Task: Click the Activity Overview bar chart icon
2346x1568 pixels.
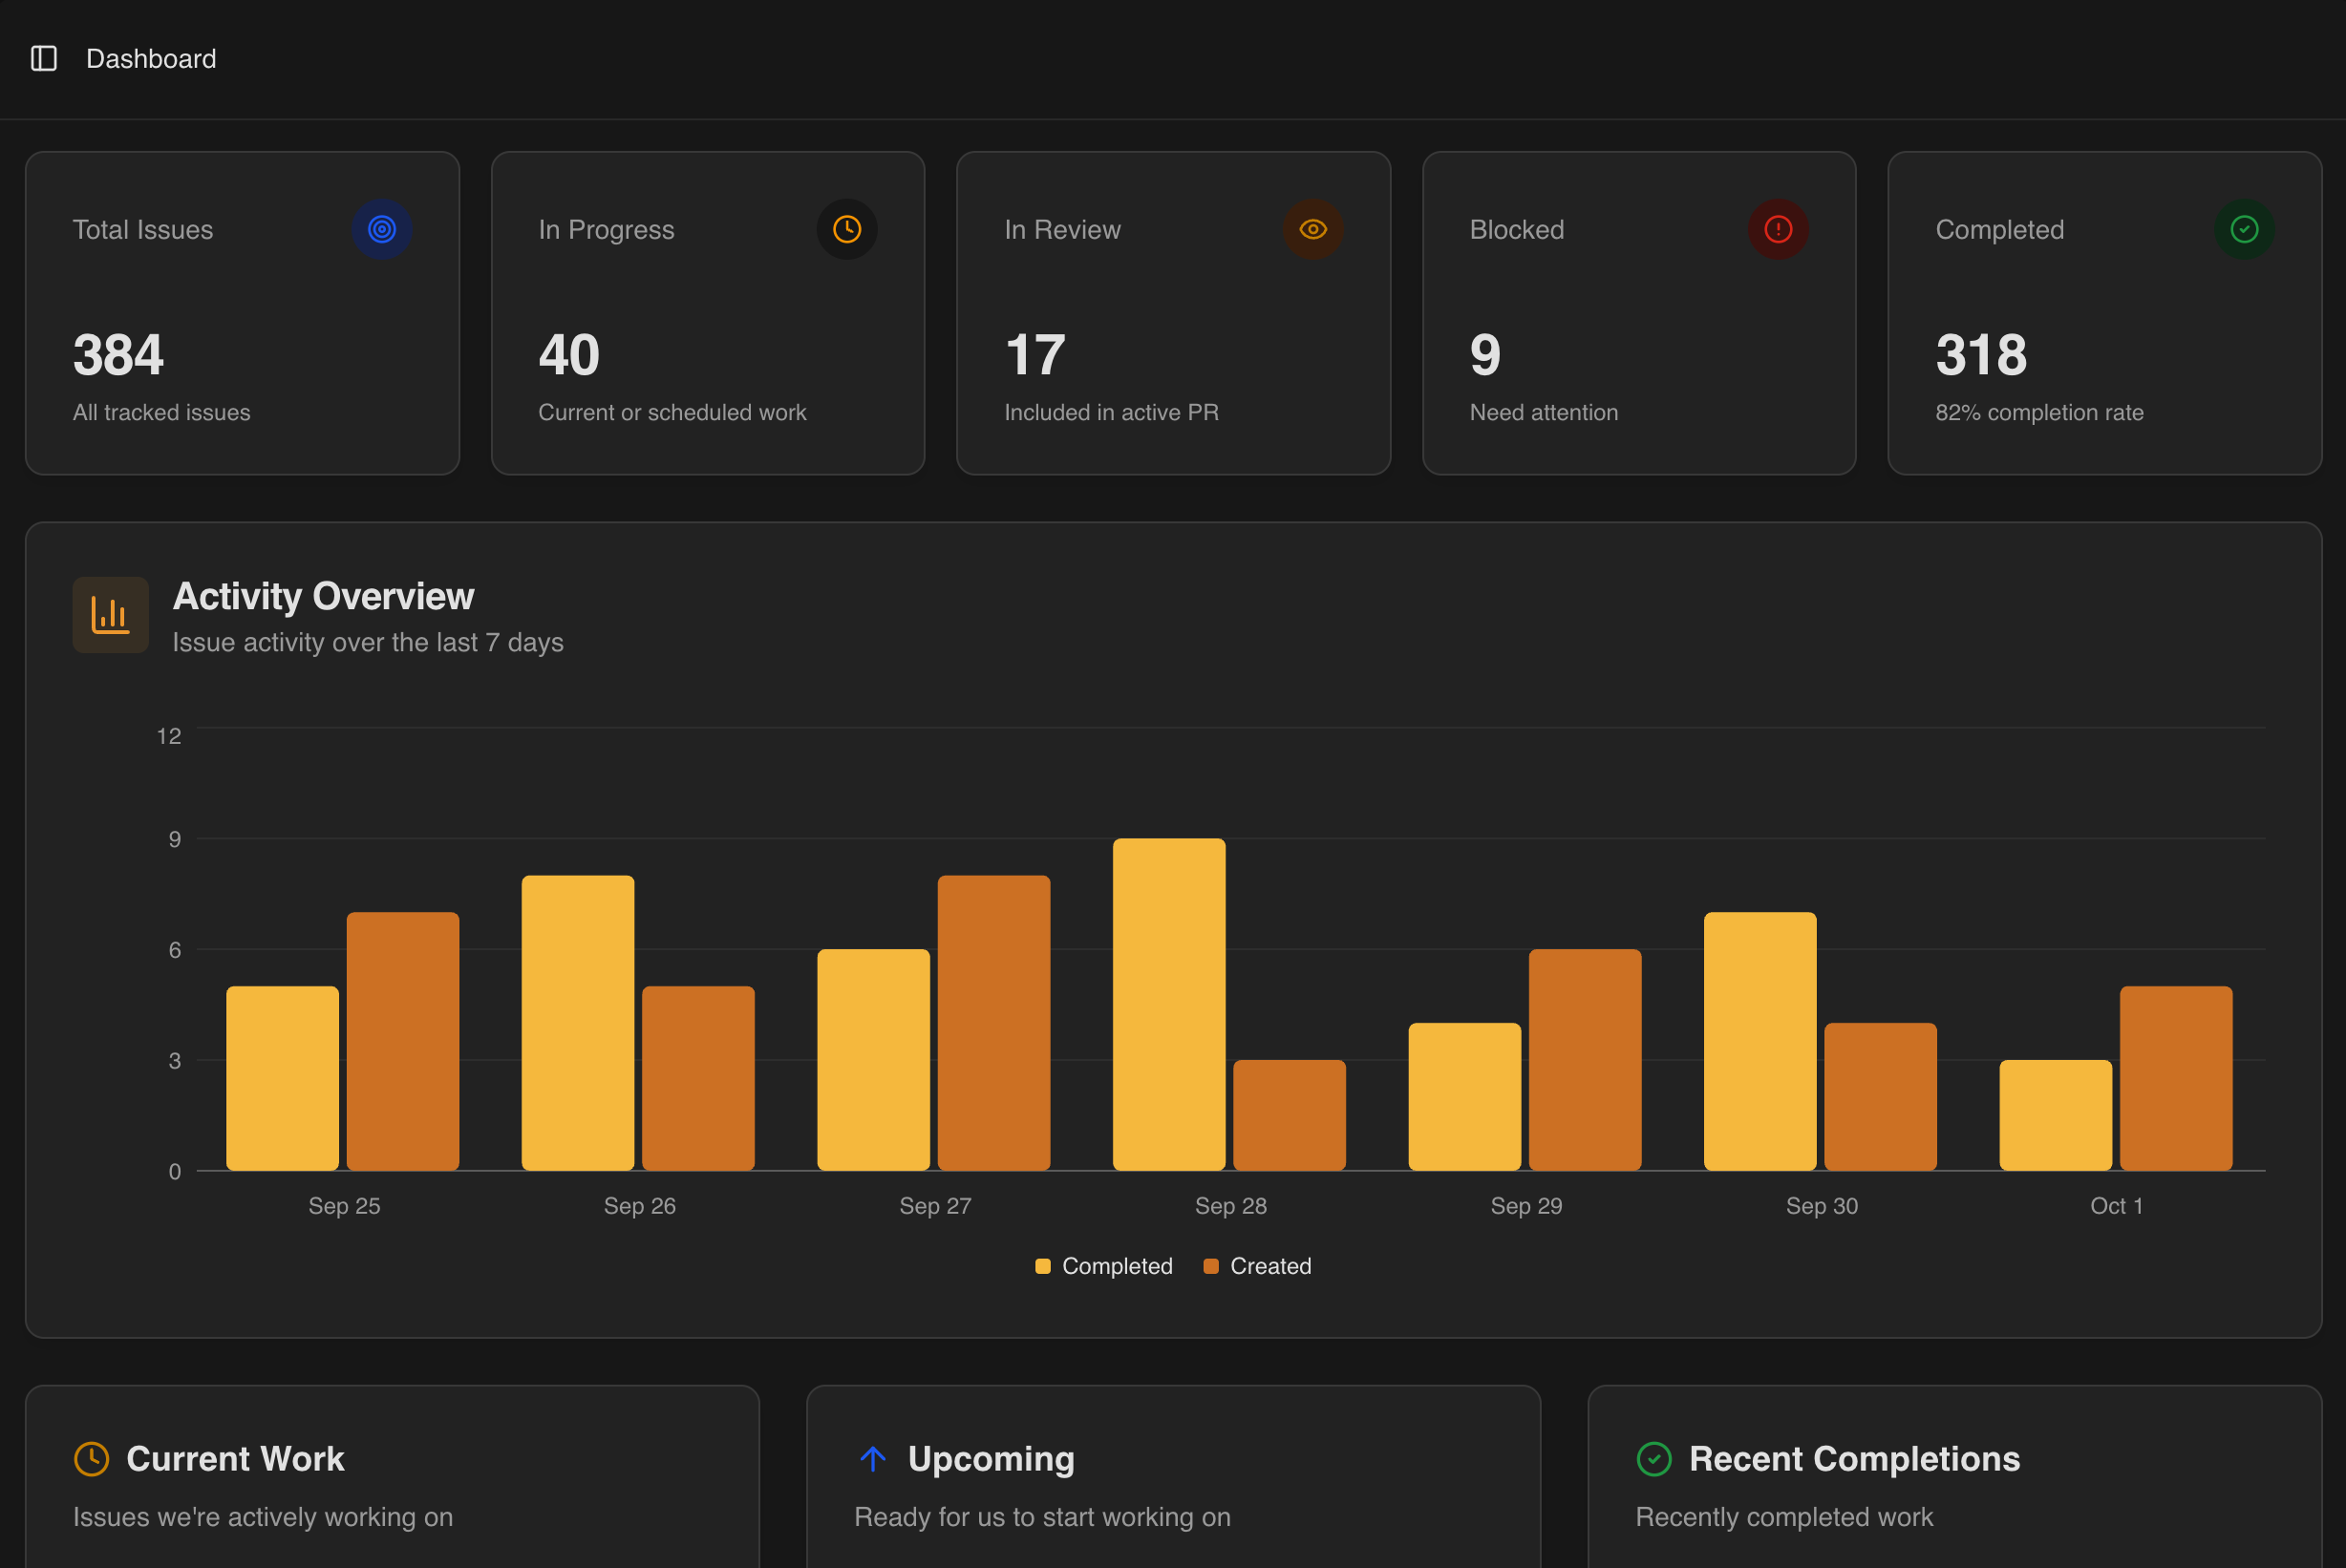Action: pyautogui.click(x=110, y=615)
